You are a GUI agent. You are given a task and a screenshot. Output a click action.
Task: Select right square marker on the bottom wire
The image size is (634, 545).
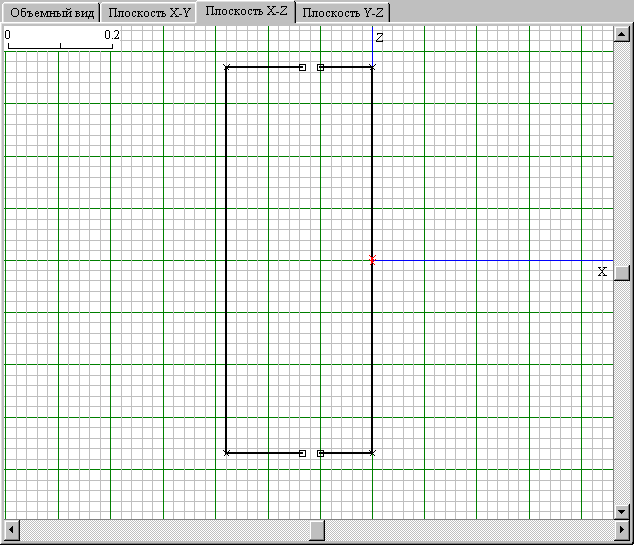pos(320,453)
